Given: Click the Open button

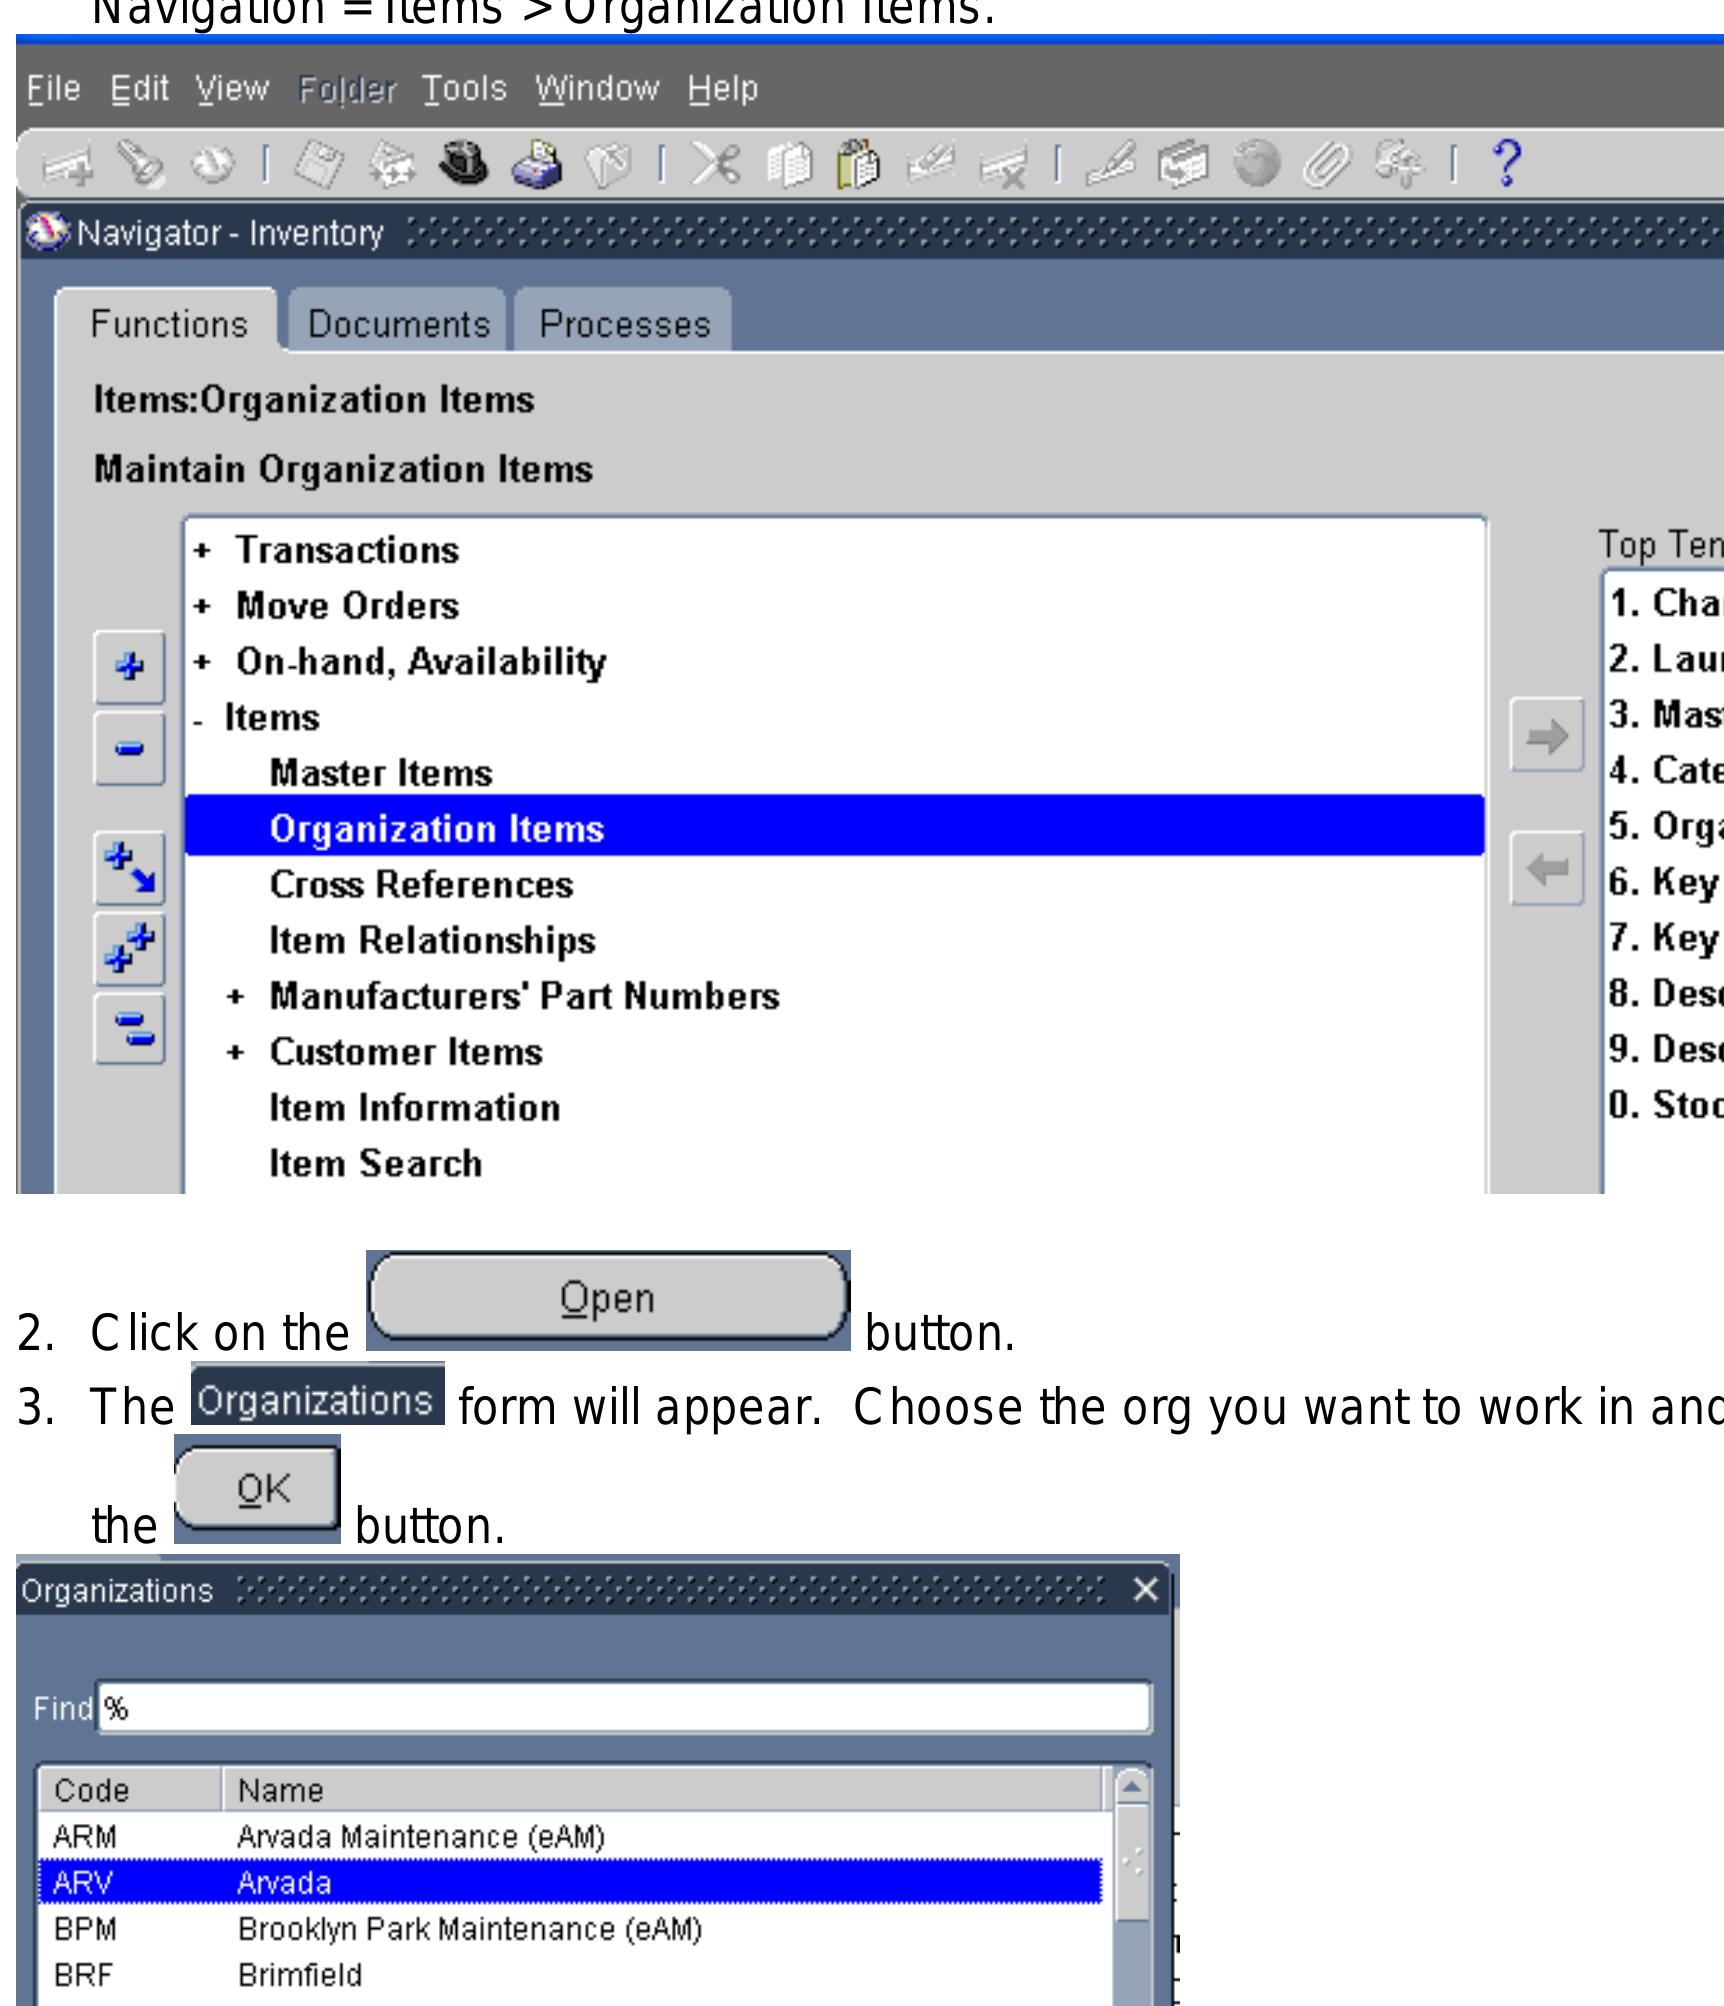Looking at the screenshot, I should (607, 1298).
